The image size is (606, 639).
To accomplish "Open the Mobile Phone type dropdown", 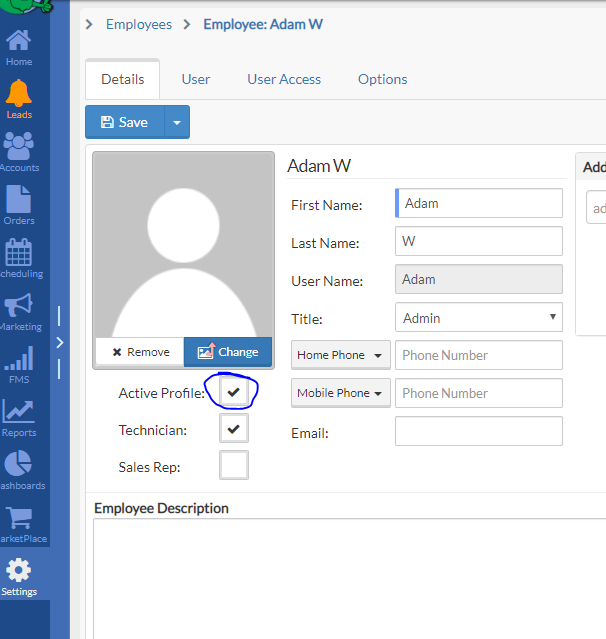I will [x=341, y=393].
